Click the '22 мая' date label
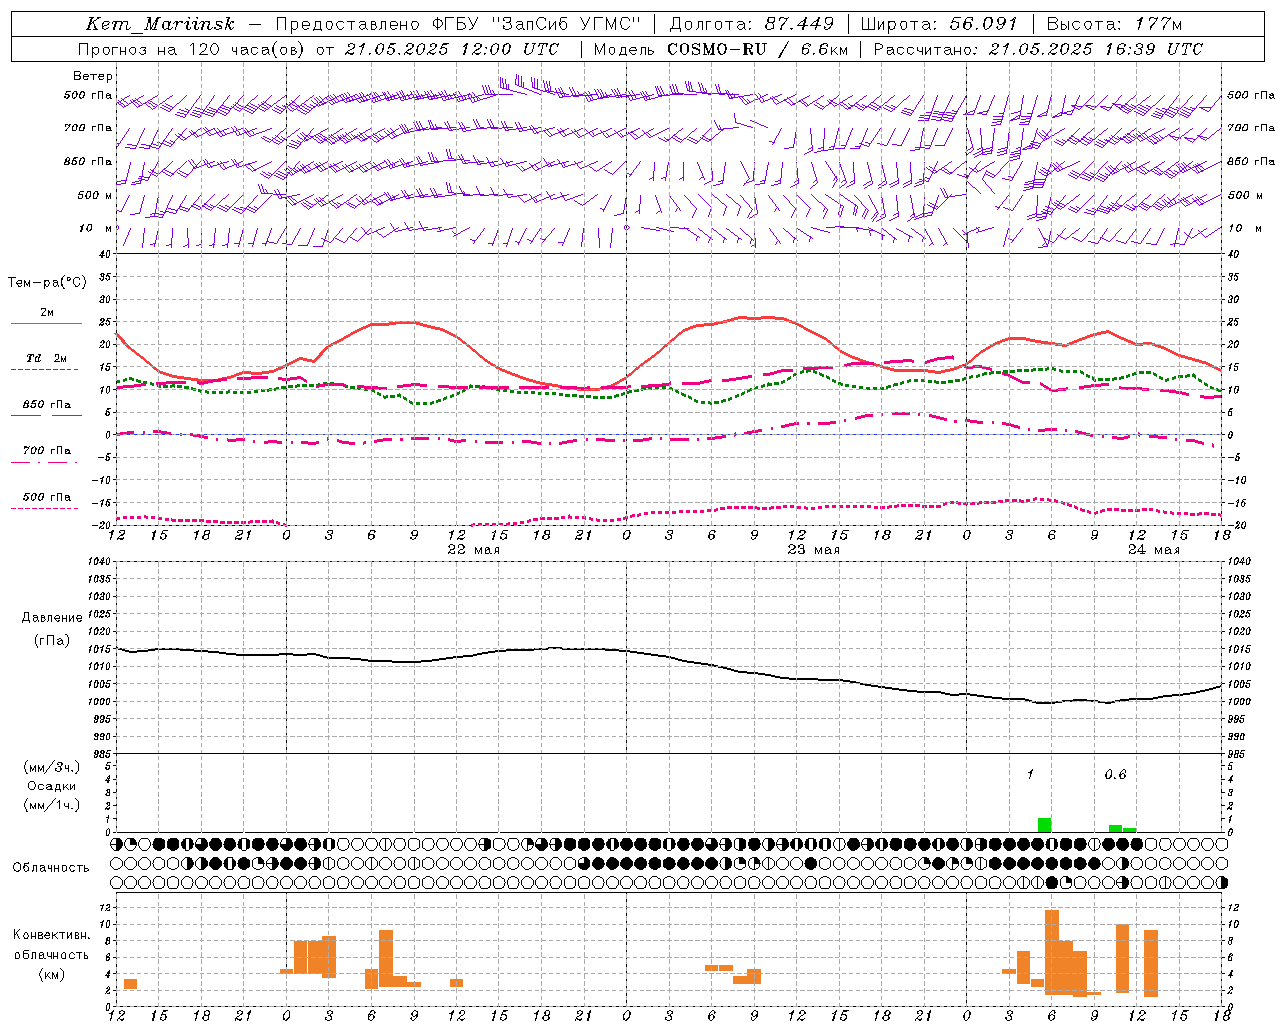 474,550
